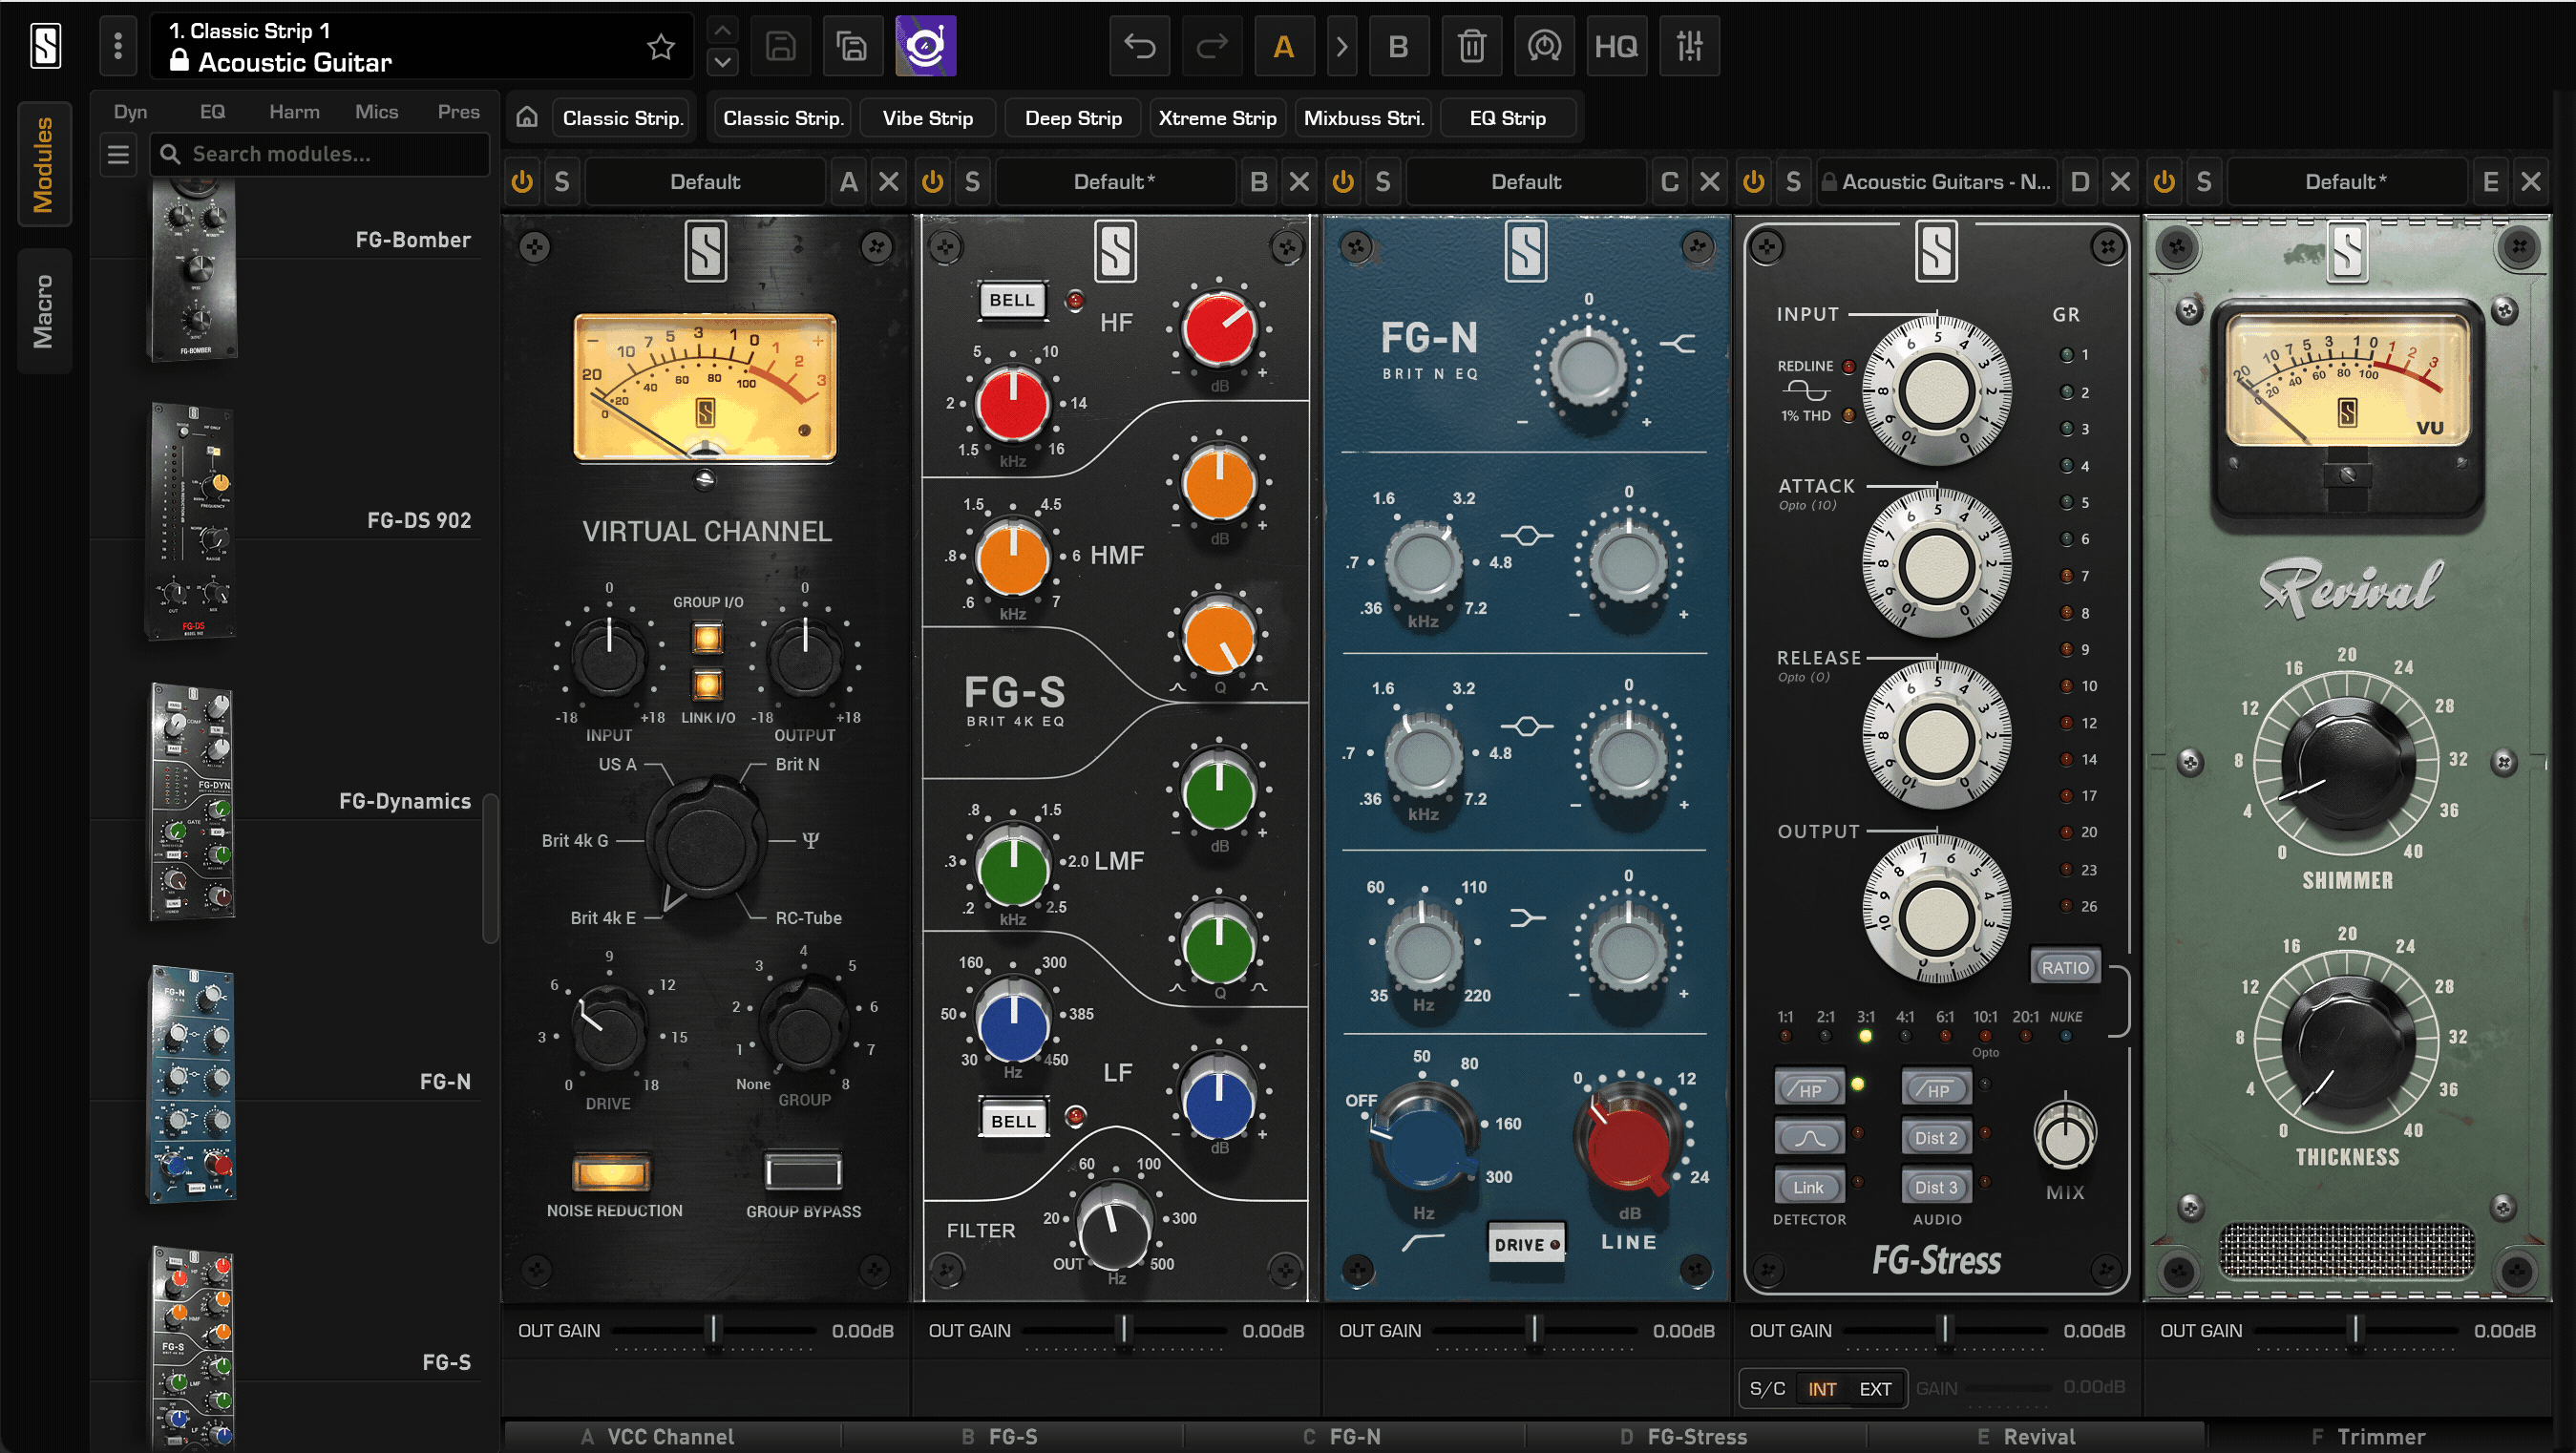The width and height of the screenshot is (2576, 1453).
Task: Click Revival slot OUT GAIN slider
Action: (x=2355, y=1330)
